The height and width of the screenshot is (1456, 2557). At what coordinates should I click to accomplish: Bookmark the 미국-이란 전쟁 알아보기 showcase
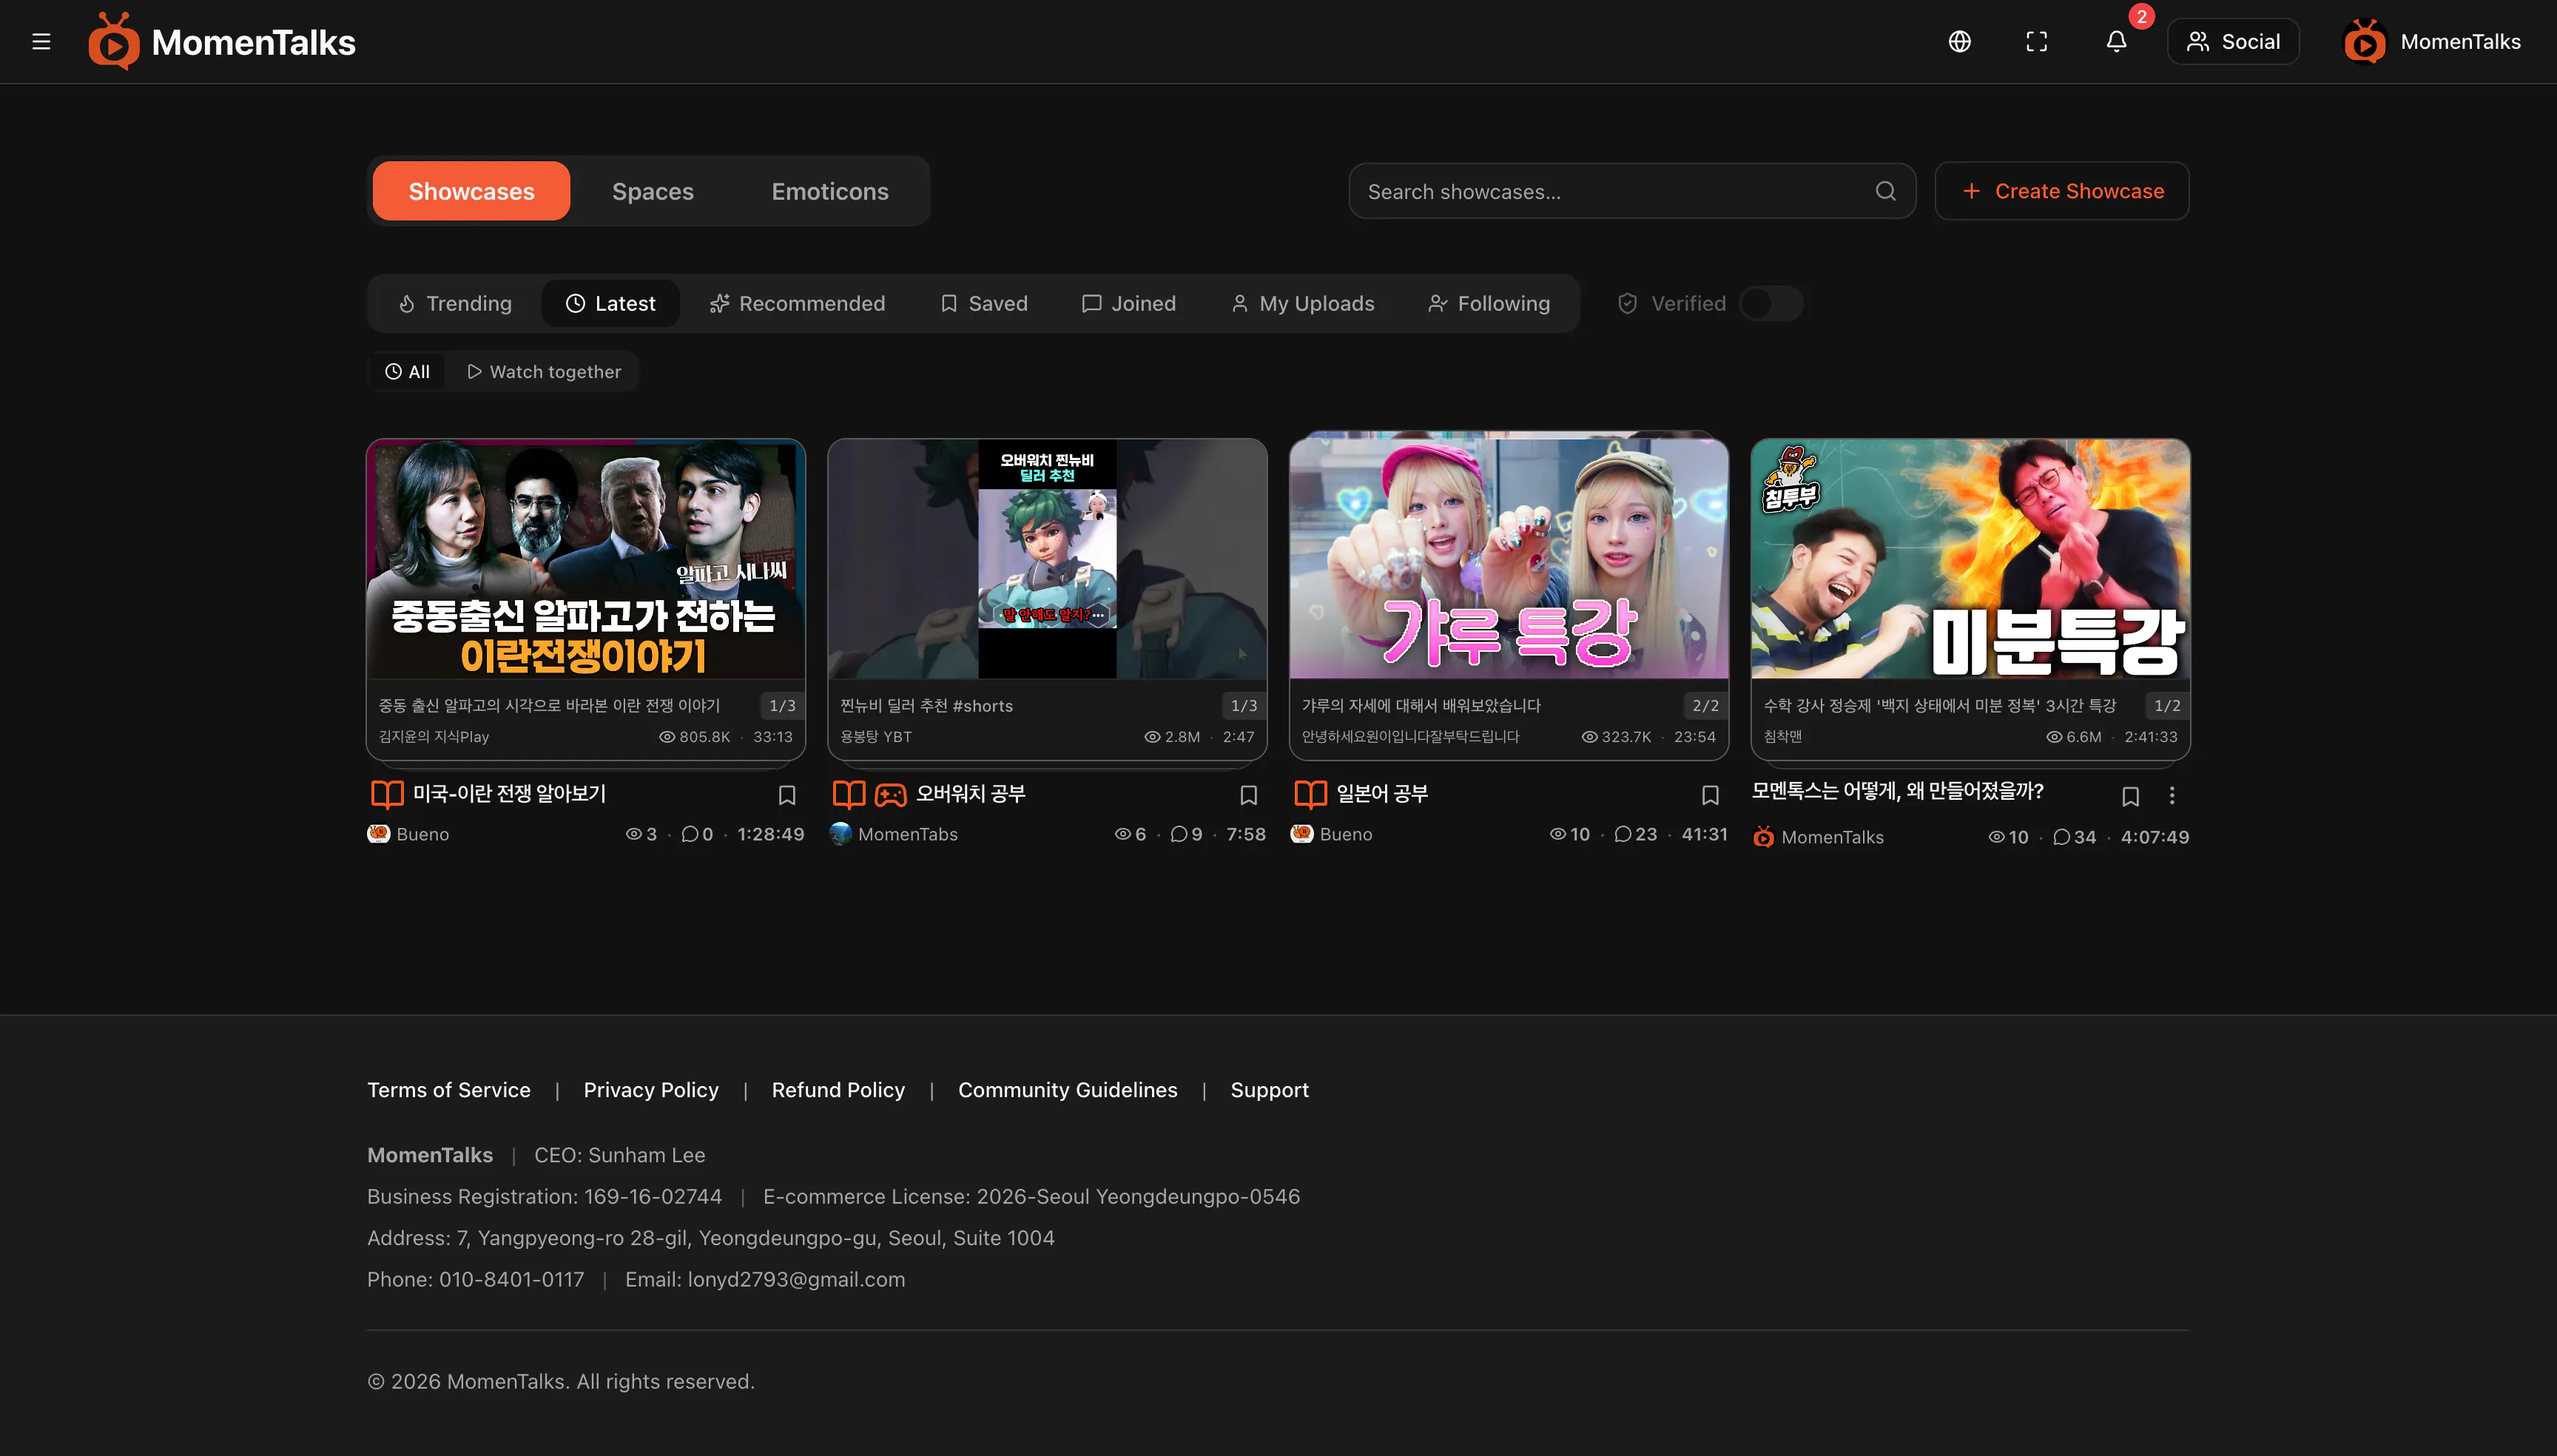click(x=787, y=795)
